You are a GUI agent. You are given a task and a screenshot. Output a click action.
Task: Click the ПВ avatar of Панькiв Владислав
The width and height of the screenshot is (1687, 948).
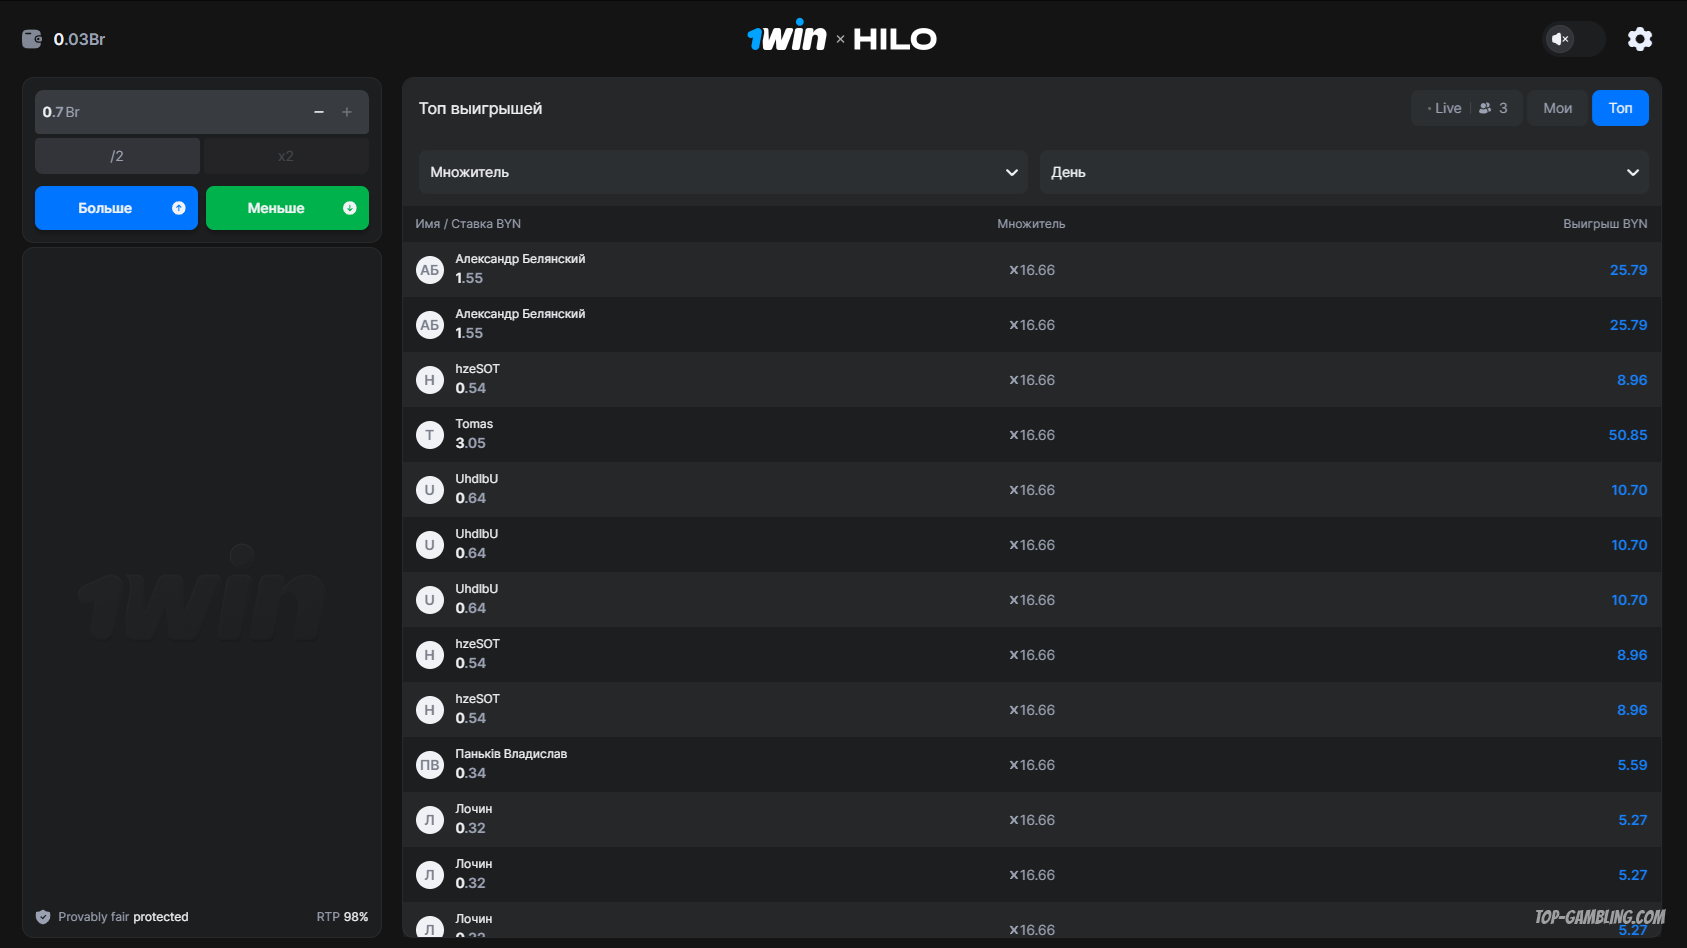coord(430,765)
